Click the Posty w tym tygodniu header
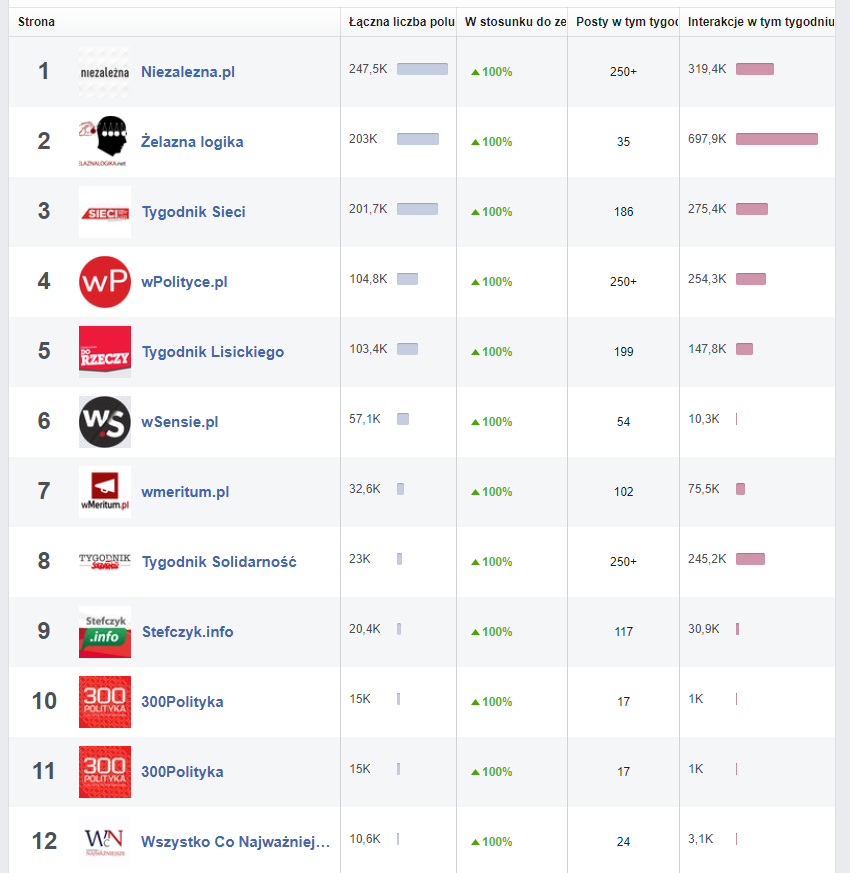The image size is (850, 873). click(627, 22)
